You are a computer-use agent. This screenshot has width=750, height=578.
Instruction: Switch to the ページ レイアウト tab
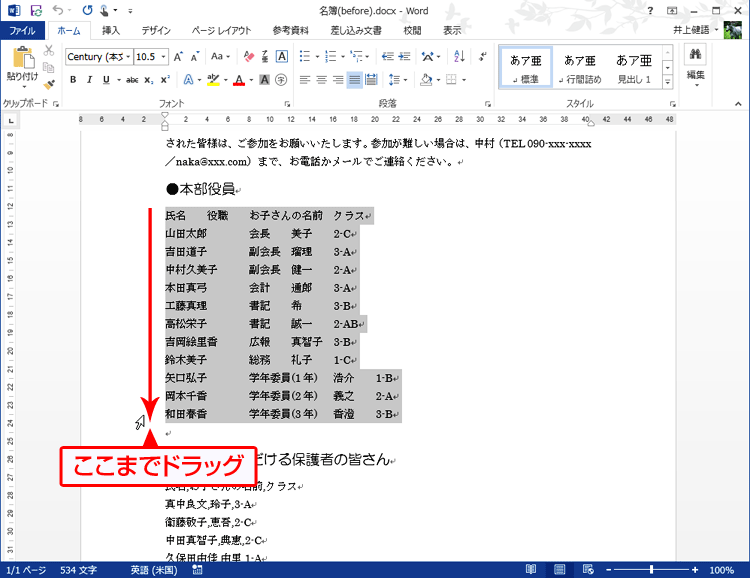221,31
